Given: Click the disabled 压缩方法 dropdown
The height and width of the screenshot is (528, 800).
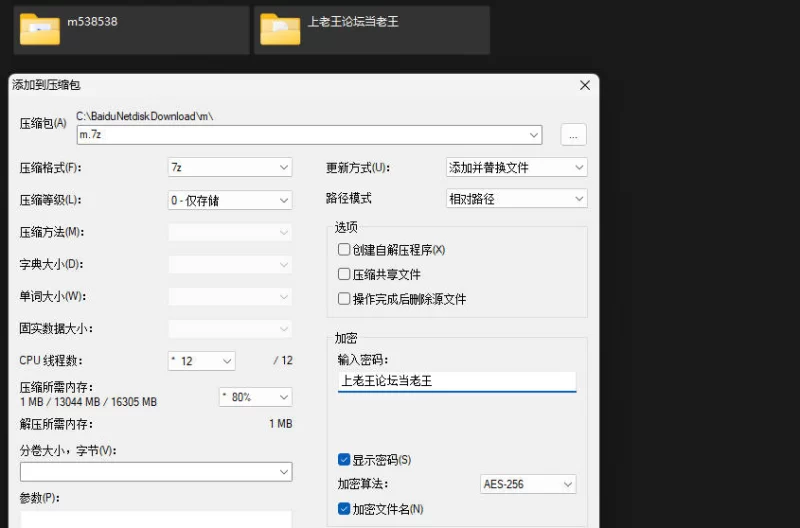Looking at the screenshot, I should point(230,233).
